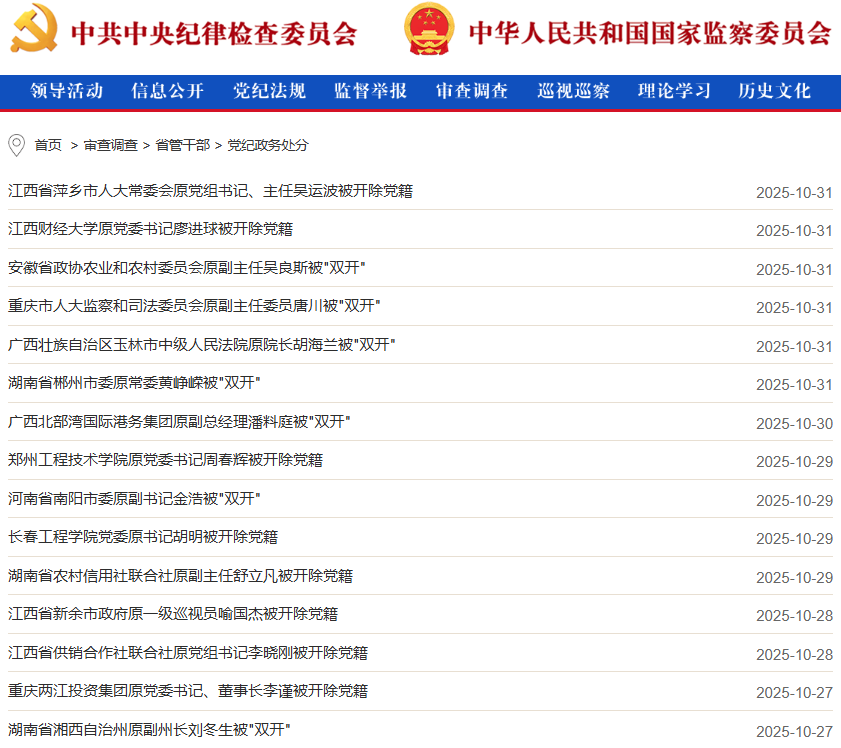
Task: Open the 信息公开 navigation item
Action: pyautogui.click(x=167, y=91)
